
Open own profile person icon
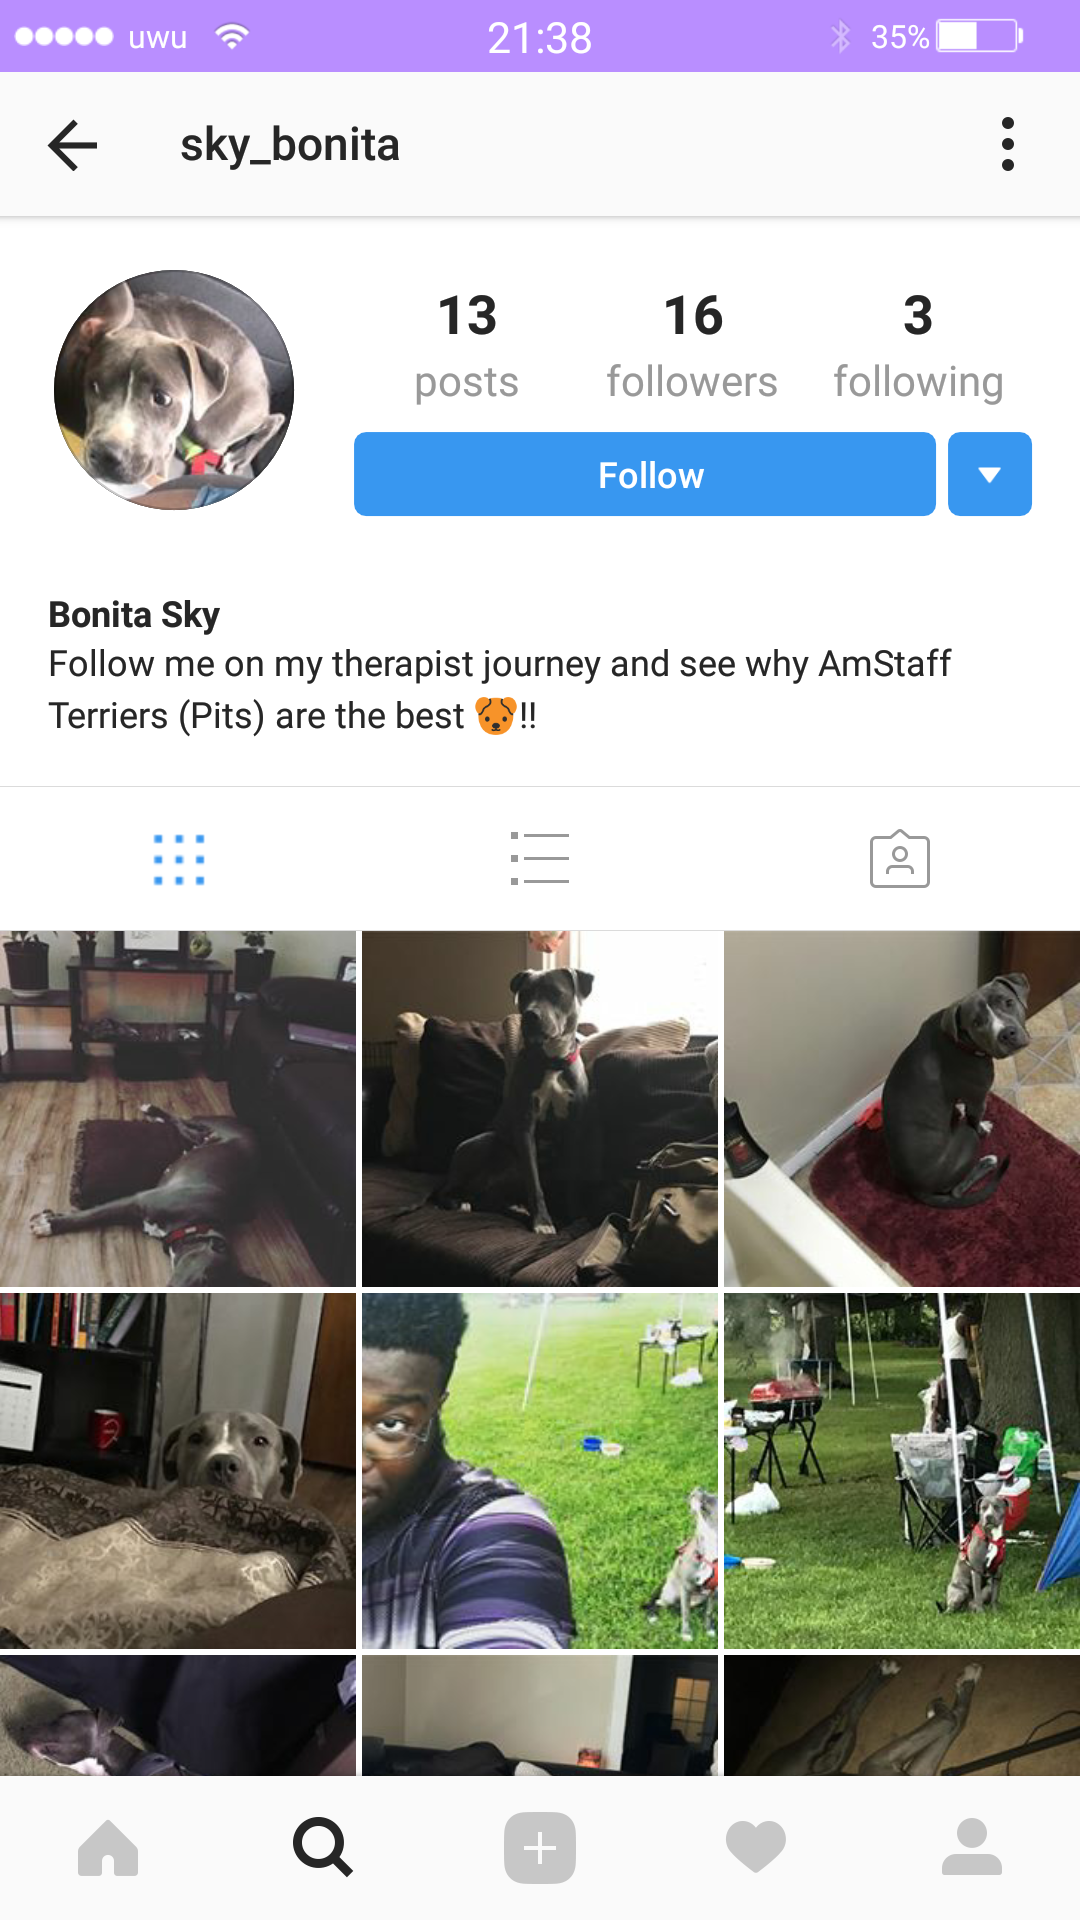pos(972,1847)
